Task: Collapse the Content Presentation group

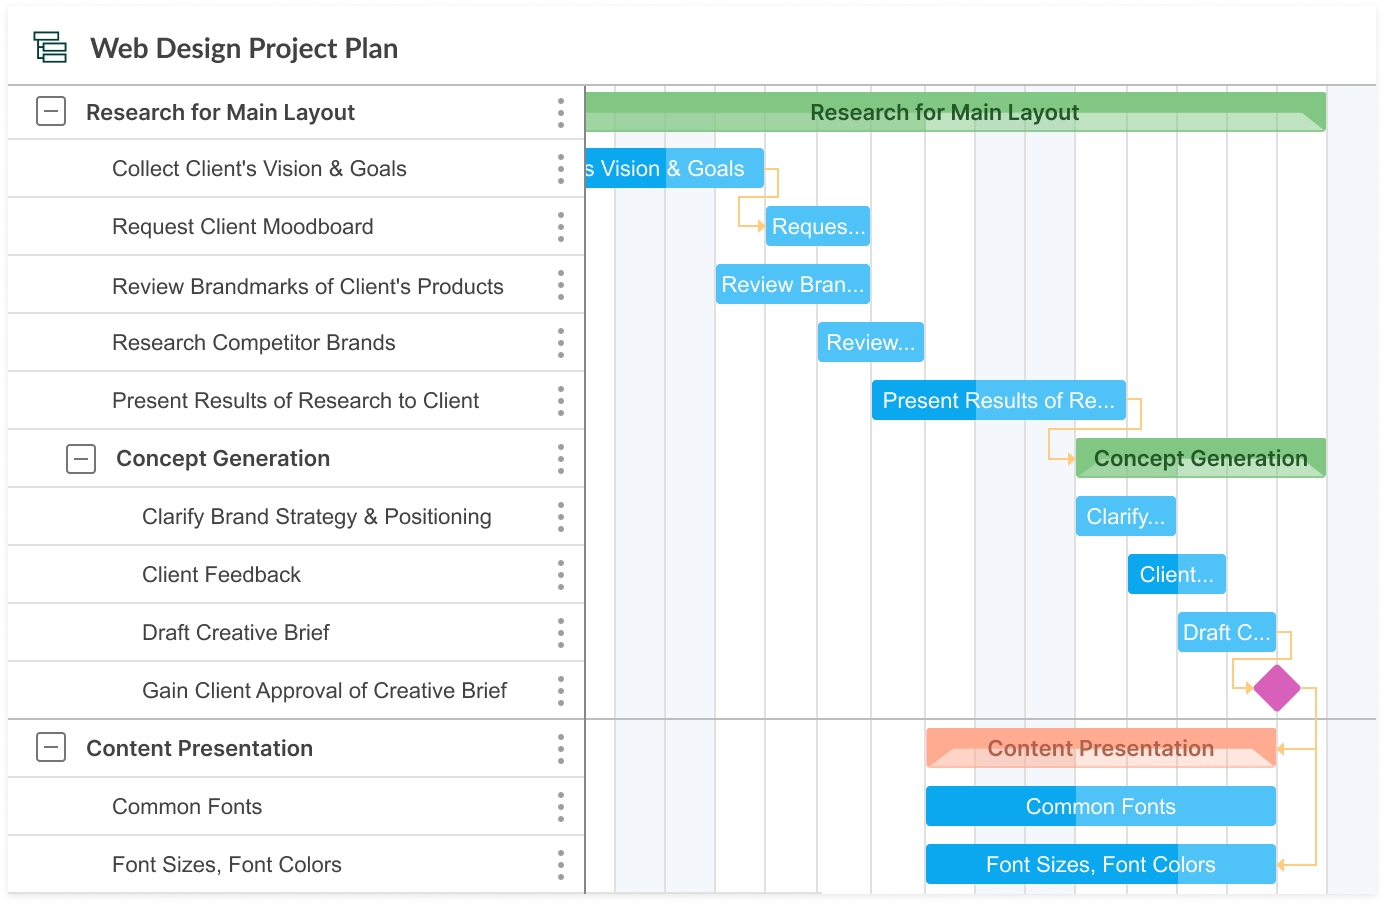Action: coord(50,748)
